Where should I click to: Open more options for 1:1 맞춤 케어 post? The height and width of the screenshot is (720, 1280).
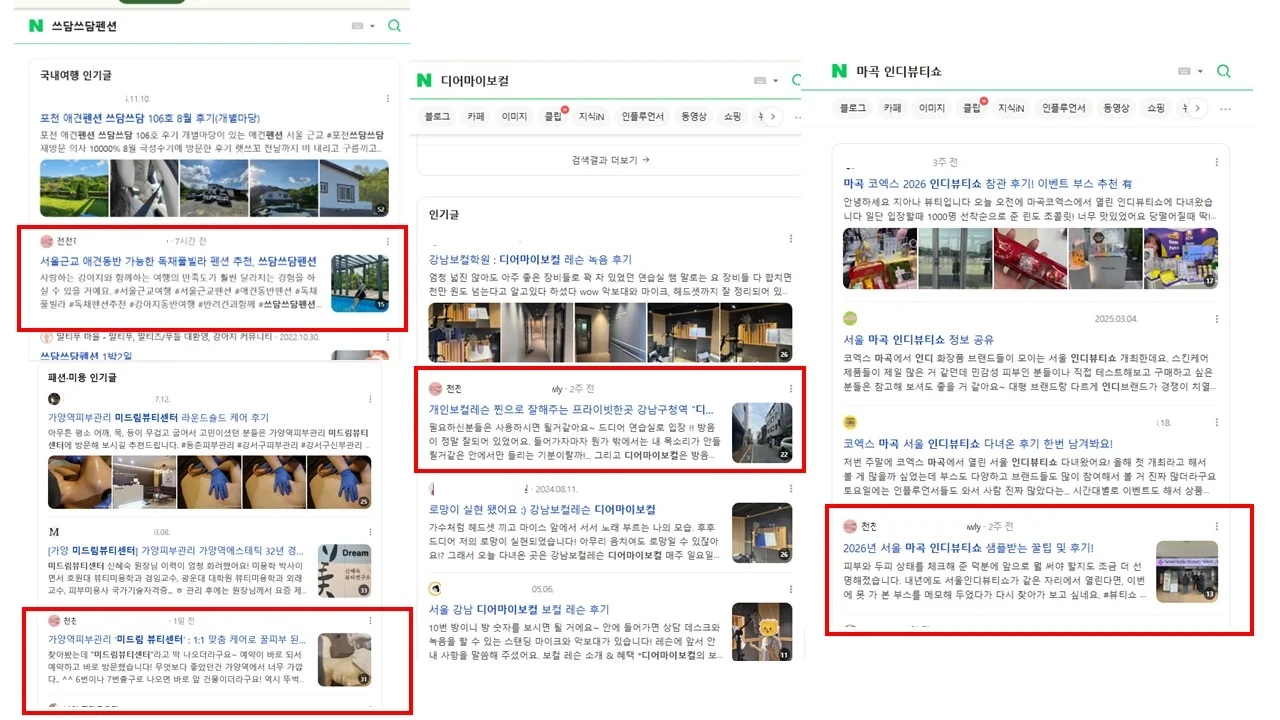click(370, 621)
